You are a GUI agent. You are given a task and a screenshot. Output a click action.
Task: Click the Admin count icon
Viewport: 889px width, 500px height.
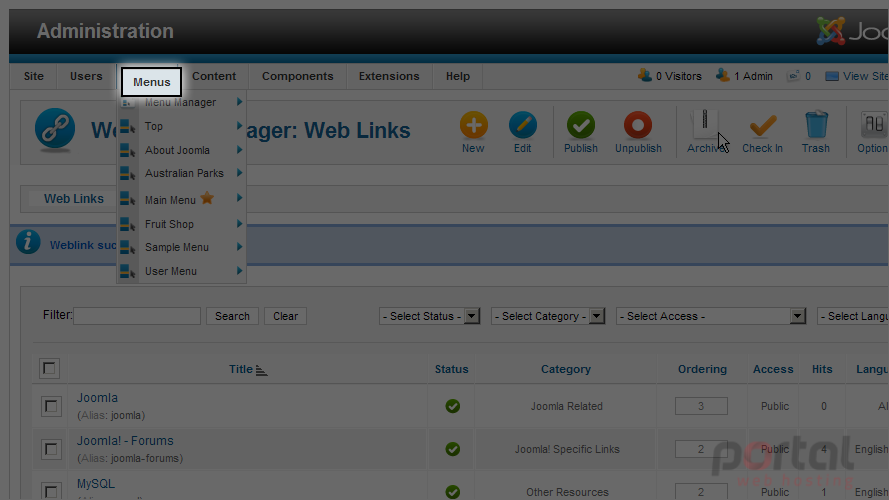click(722, 75)
